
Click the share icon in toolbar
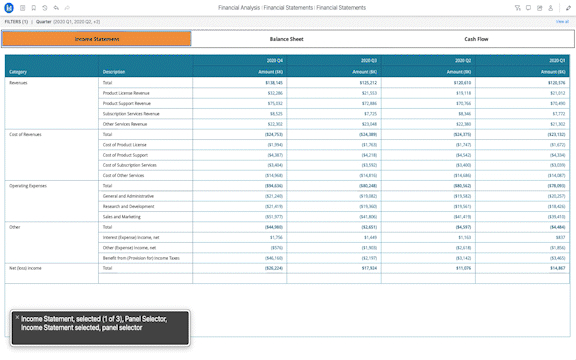[540, 8]
